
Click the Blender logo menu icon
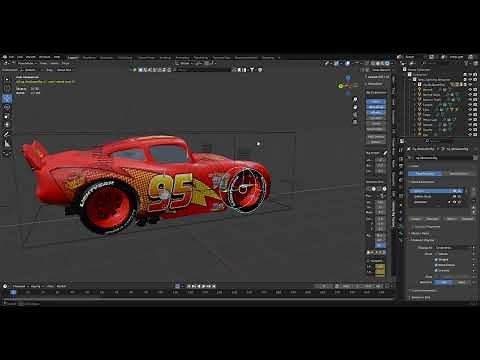tap(5, 57)
